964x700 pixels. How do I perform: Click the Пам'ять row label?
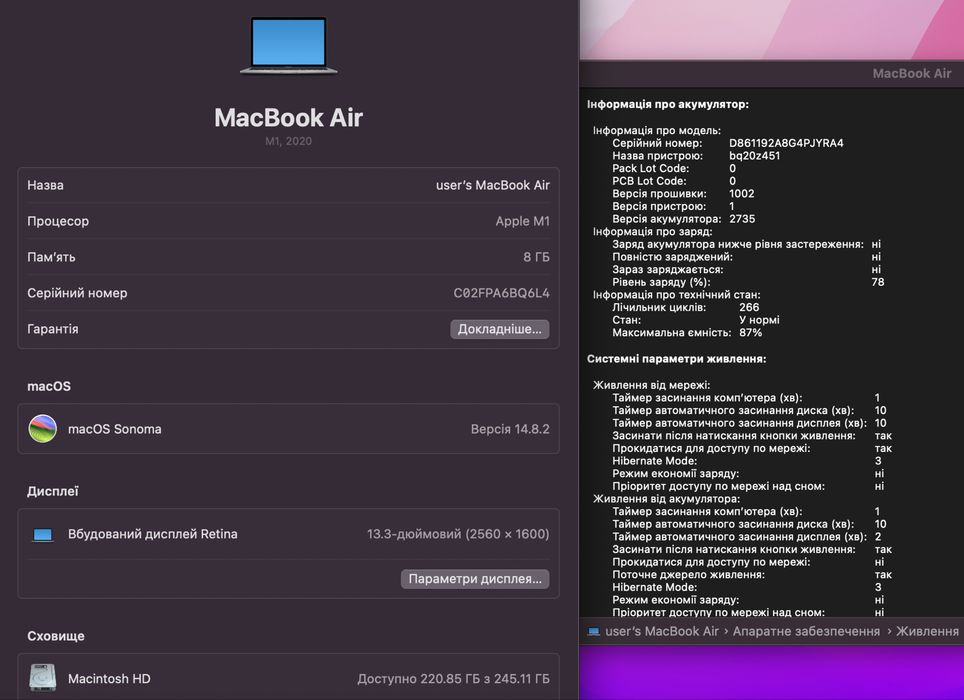[51, 257]
